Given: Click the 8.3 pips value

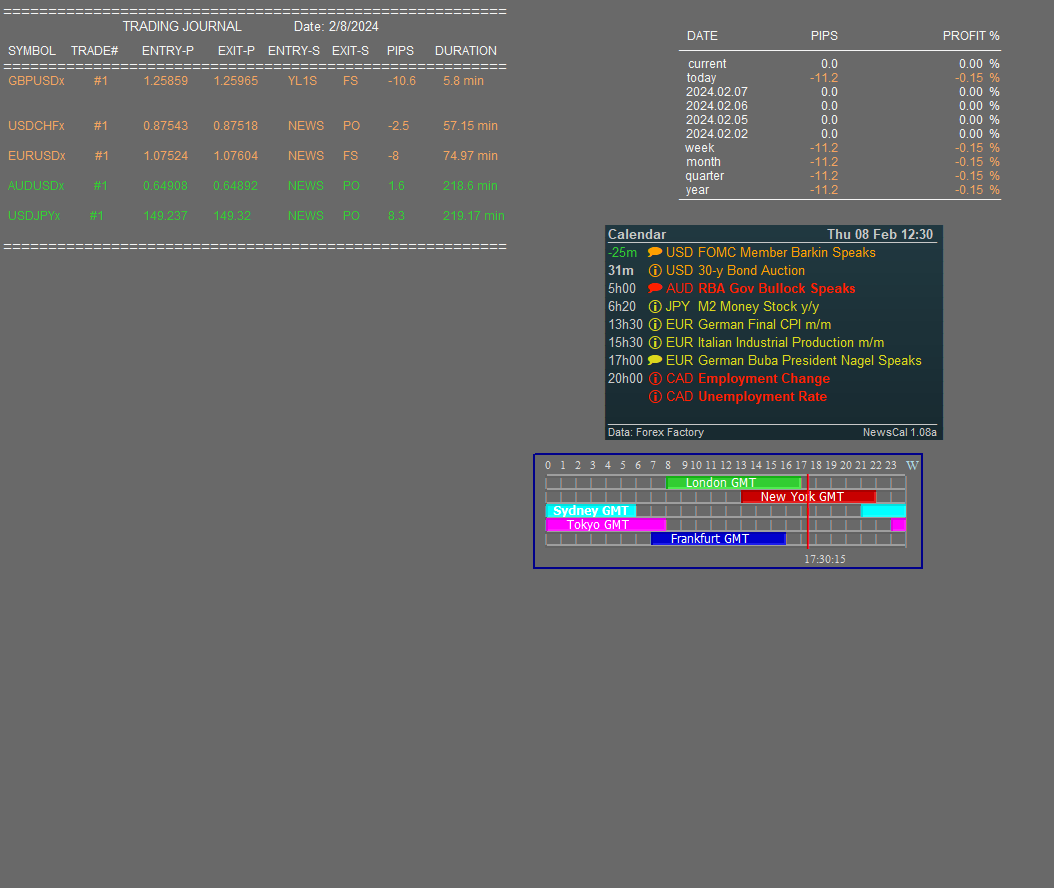Looking at the screenshot, I should click(x=396, y=216).
